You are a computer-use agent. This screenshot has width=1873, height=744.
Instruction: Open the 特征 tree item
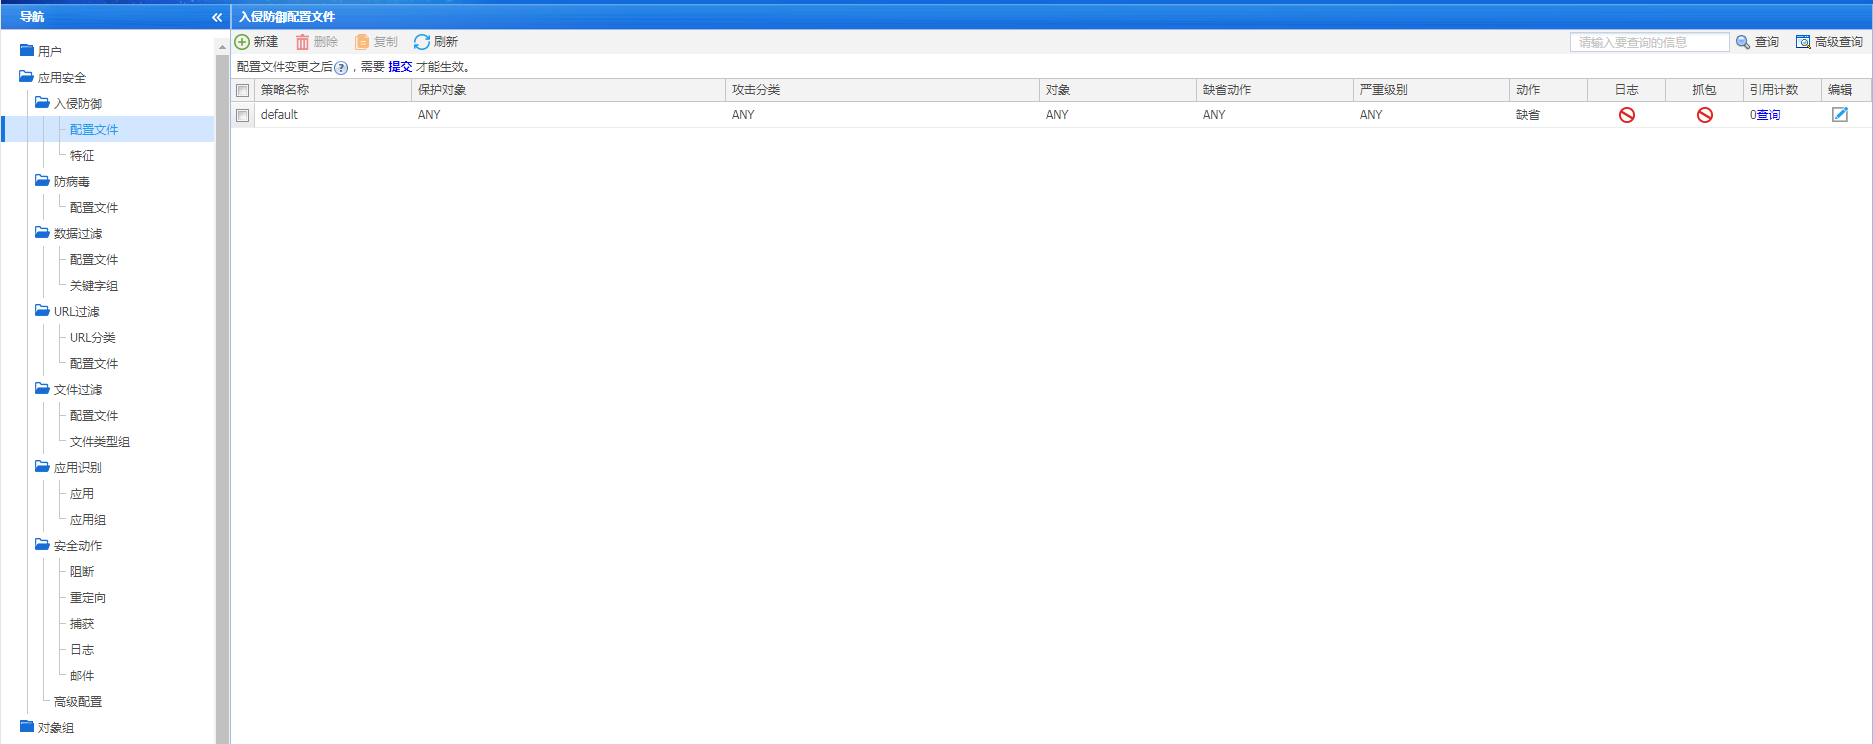(x=82, y=155)
